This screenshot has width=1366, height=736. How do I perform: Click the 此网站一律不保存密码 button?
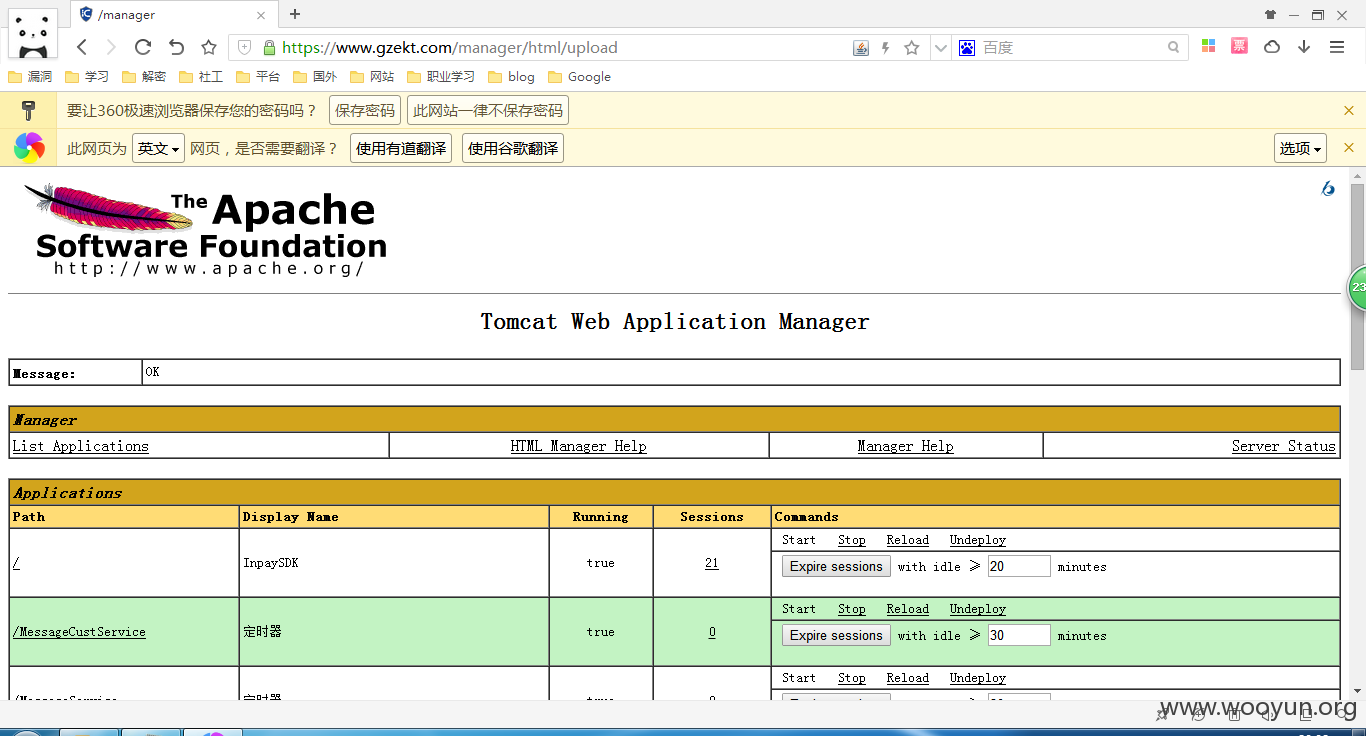(488, 111)
